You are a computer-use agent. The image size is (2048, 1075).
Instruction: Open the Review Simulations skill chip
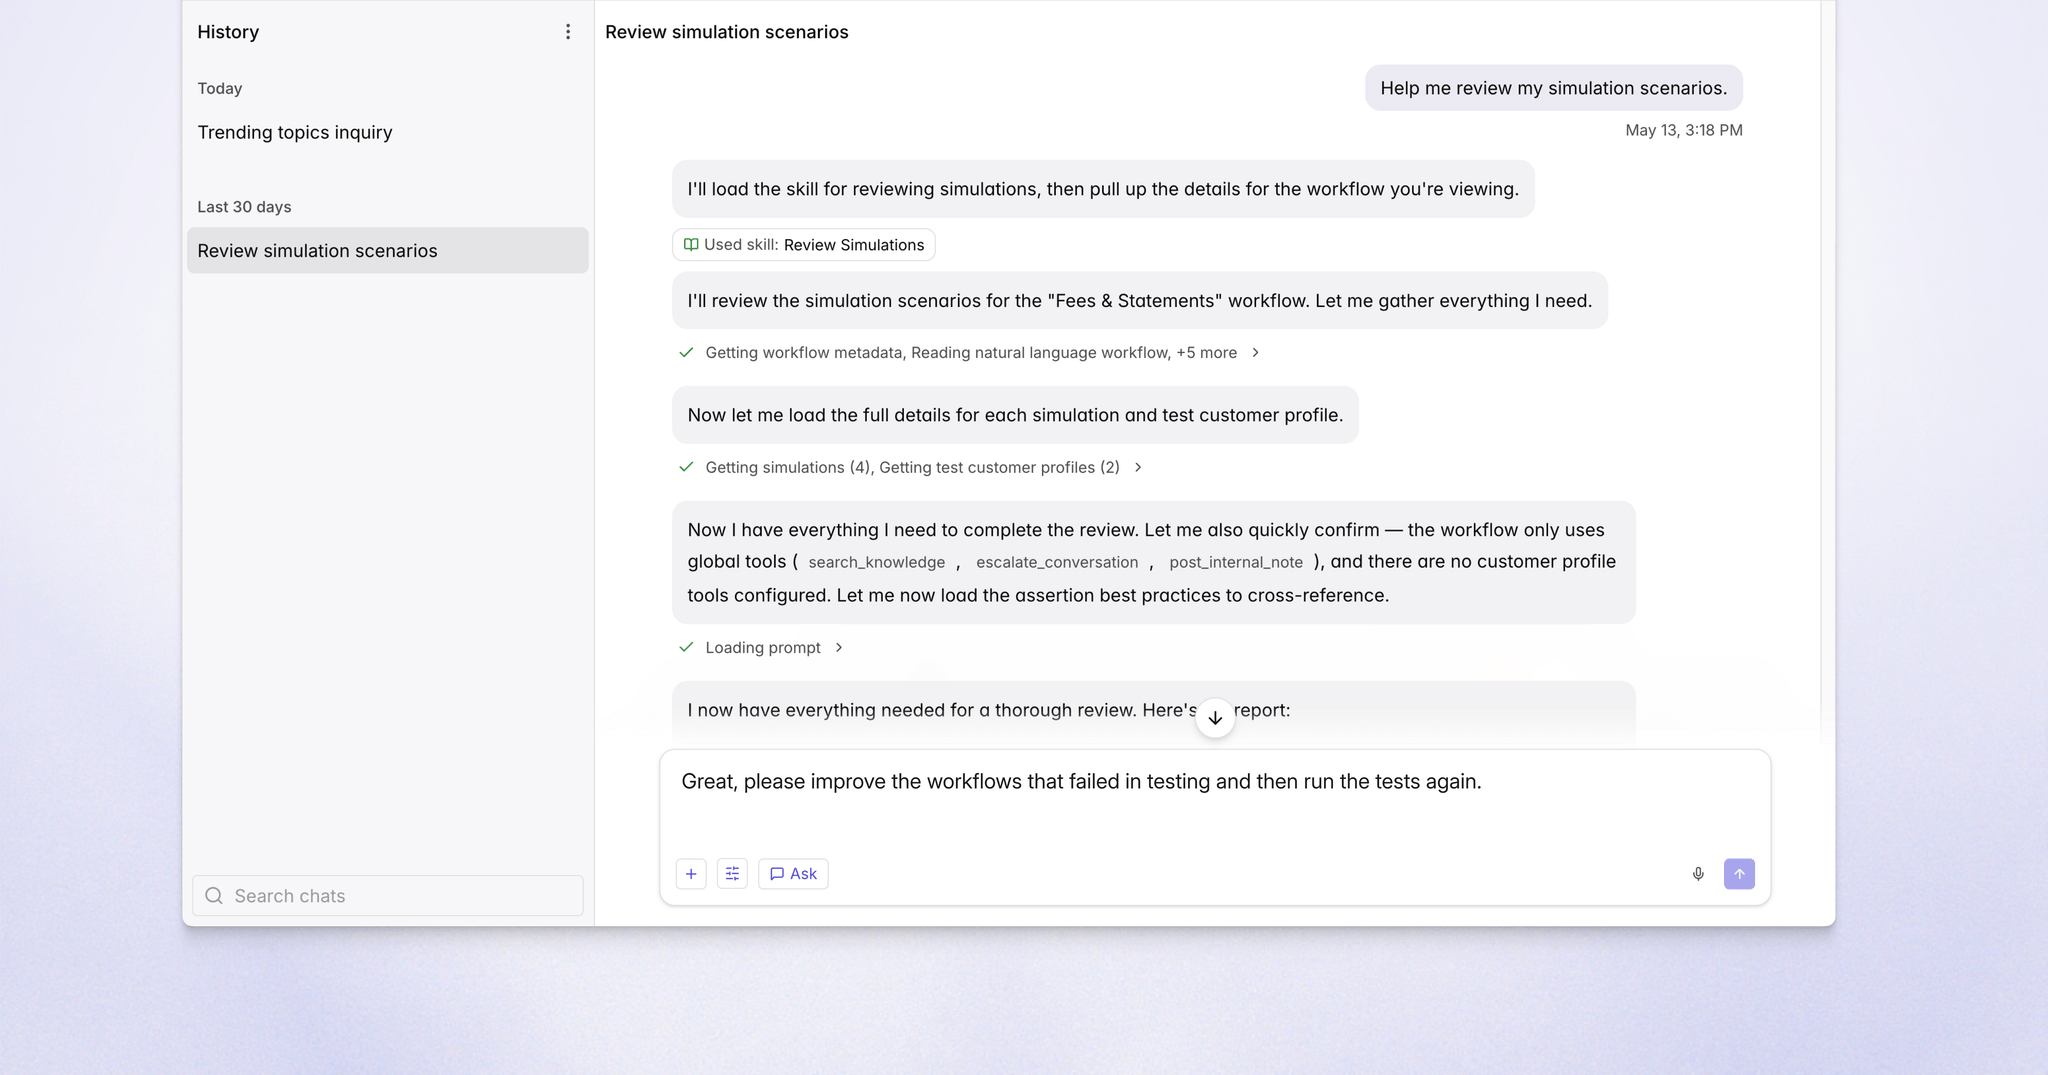[x=804, y=245]
